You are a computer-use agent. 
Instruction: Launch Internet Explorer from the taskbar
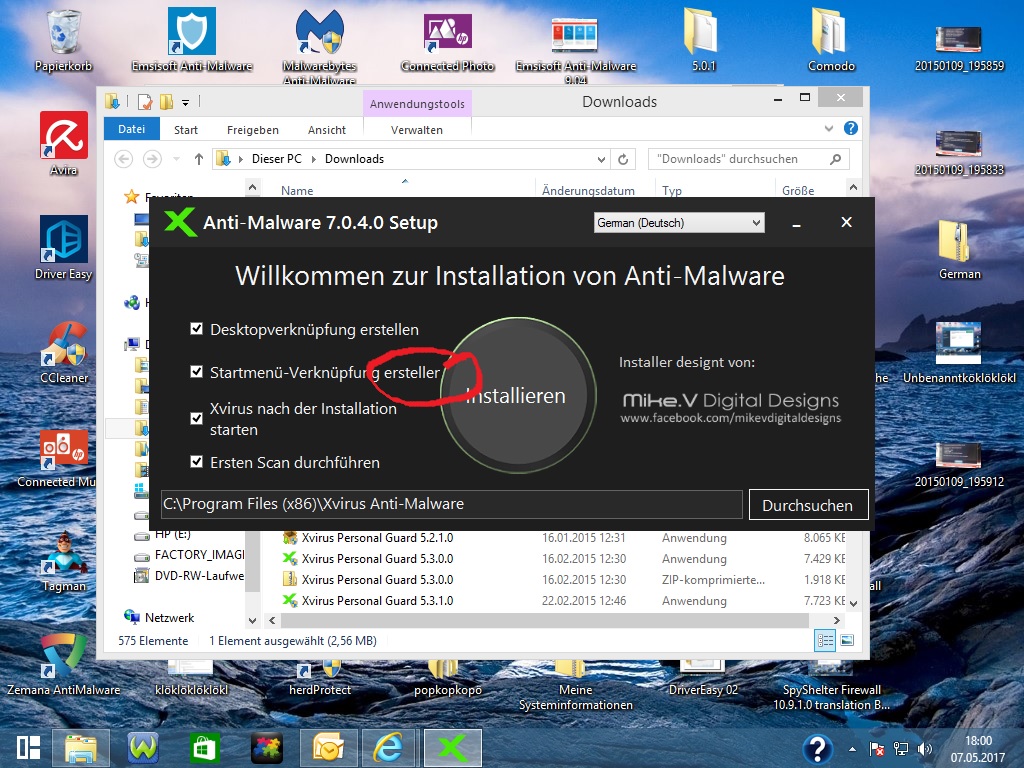(x=389, y=748)
